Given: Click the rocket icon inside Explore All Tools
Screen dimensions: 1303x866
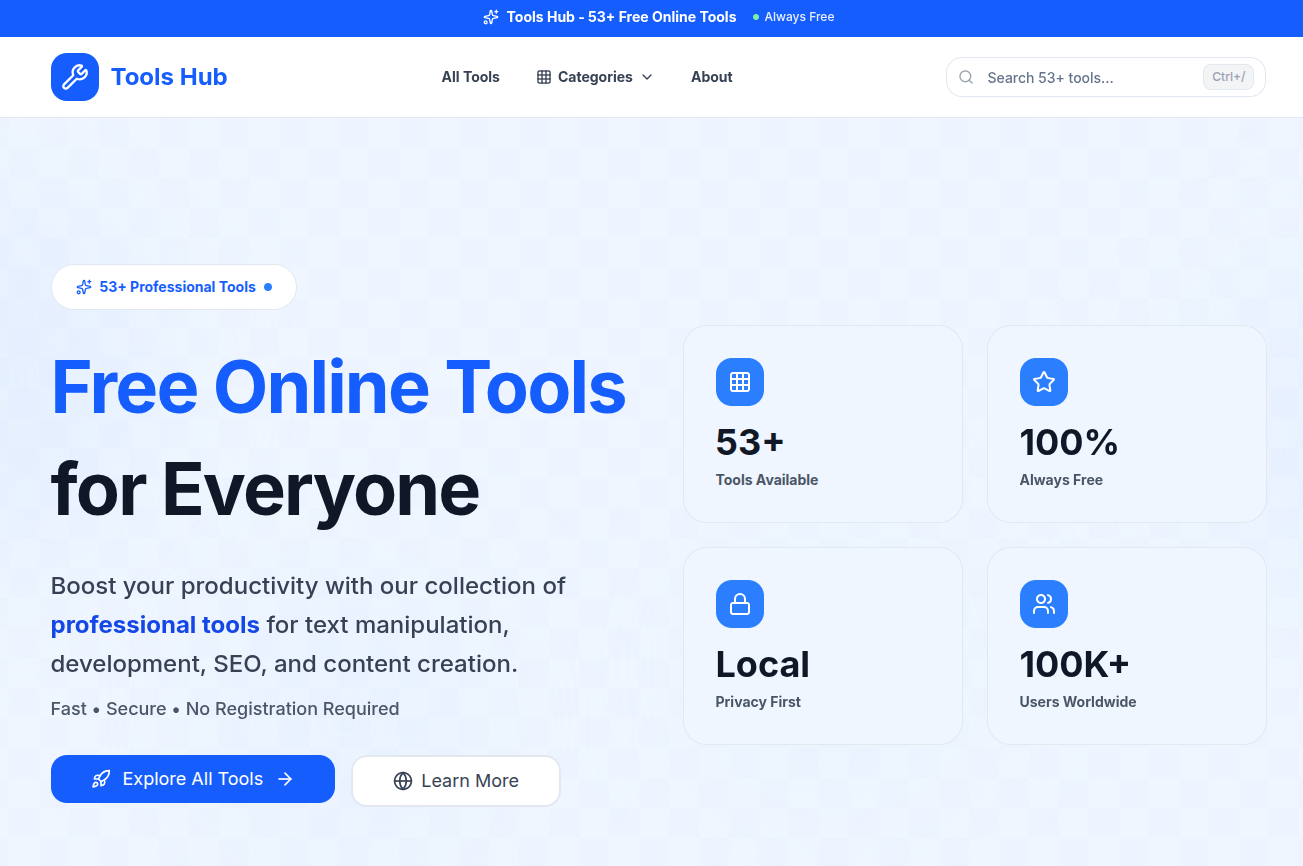Looking at the screenshot, I should 100,779.
